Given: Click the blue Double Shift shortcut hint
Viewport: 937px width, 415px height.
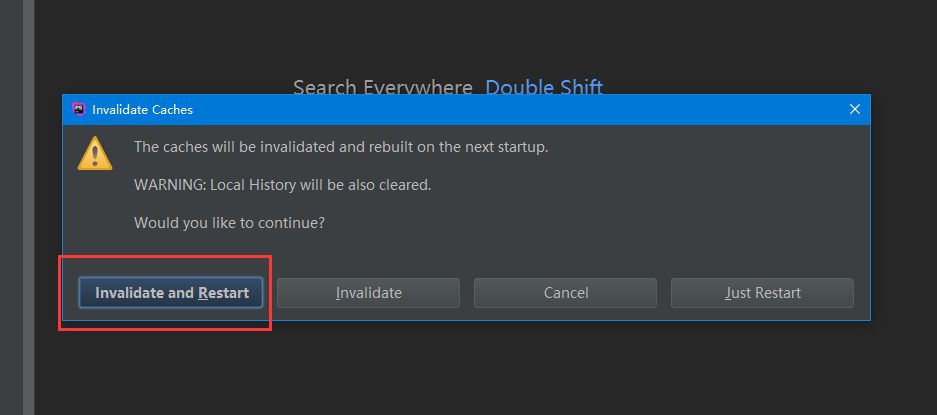Looking at the screenshot, I should tap(544, 87).
